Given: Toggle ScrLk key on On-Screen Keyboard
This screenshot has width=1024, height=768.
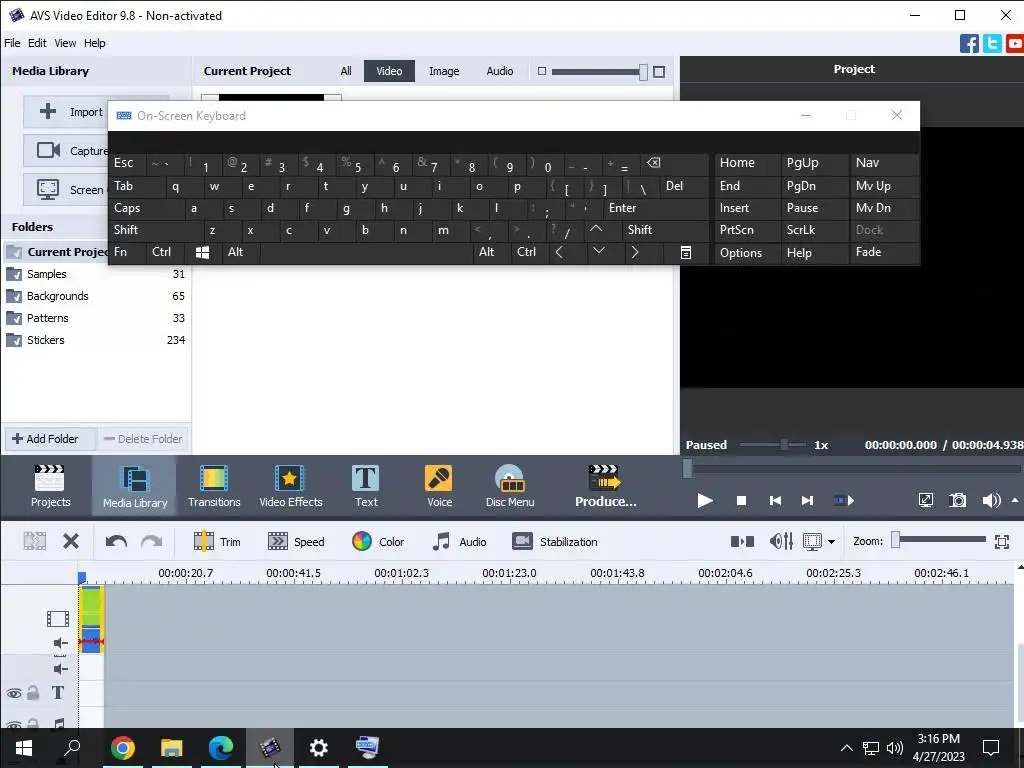Looking at the screenshot, I should pyautogui.click(x=814, y=230).
